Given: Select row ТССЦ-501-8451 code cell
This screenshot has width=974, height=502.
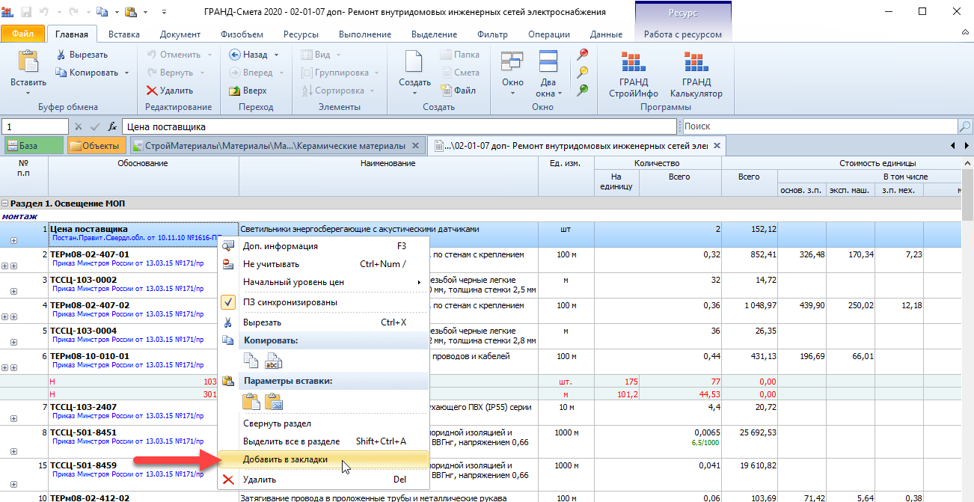Looking at the screenshot, I should (143, 442).
